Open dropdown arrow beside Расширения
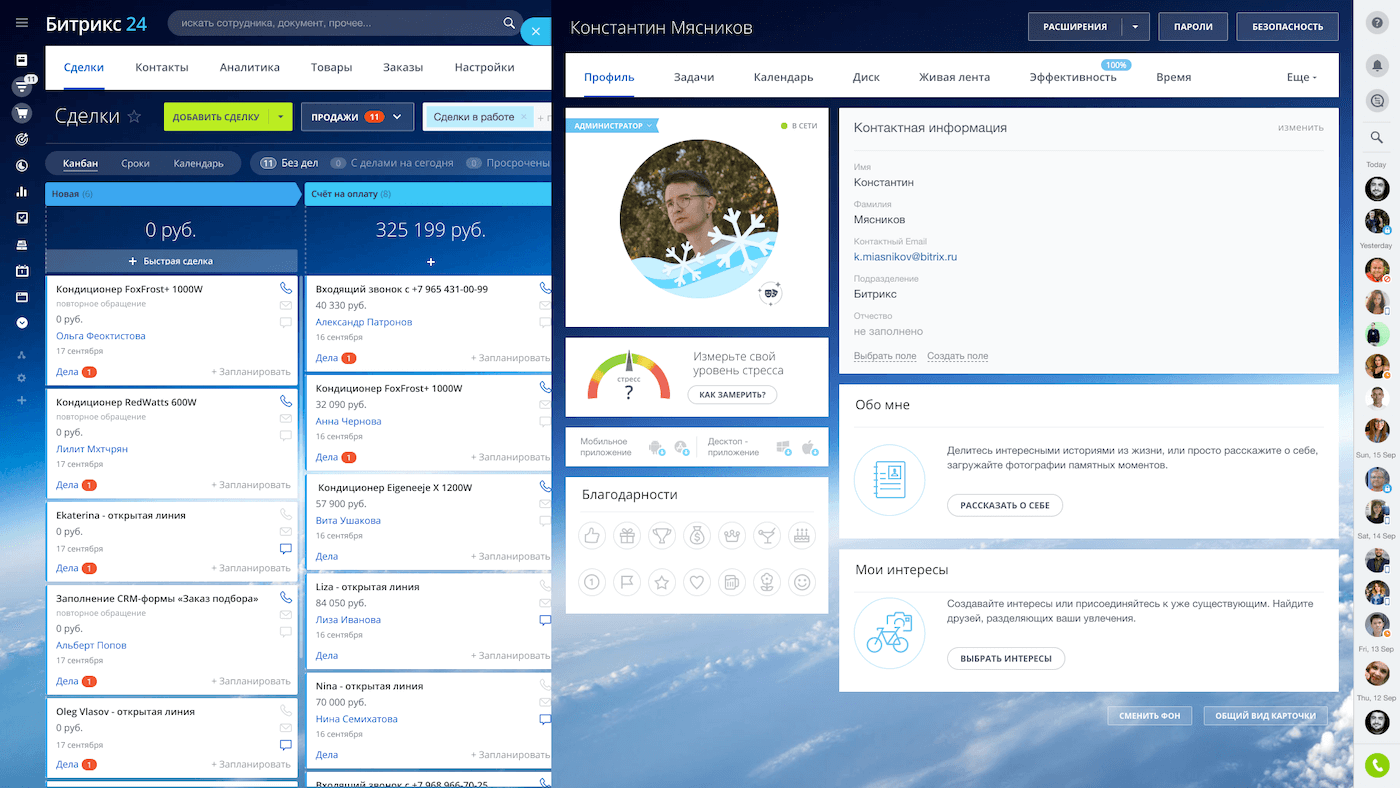This screenshot has width=1400, height=788. (x=1135, y=27)
